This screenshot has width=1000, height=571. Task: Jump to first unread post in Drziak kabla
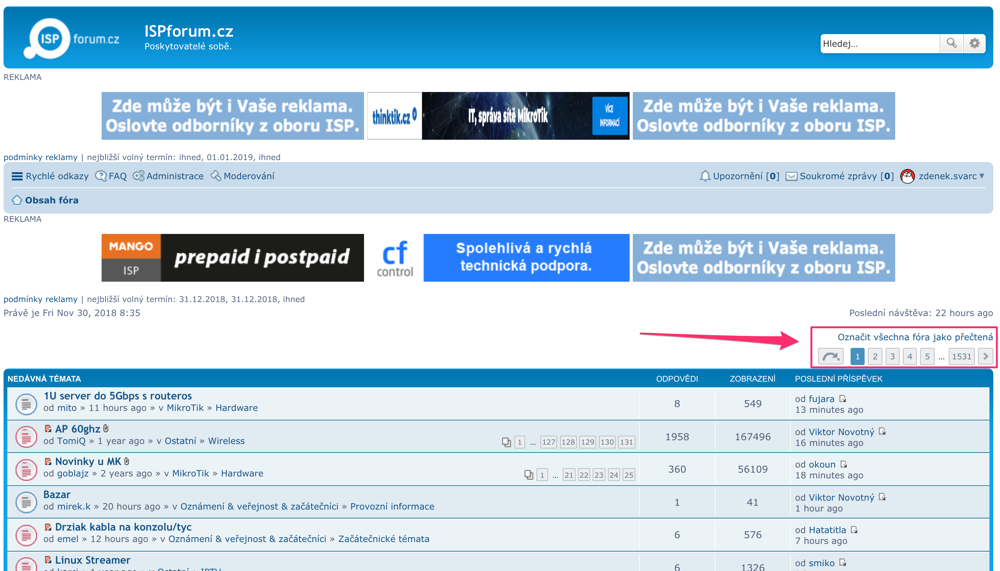coord(48,527)
